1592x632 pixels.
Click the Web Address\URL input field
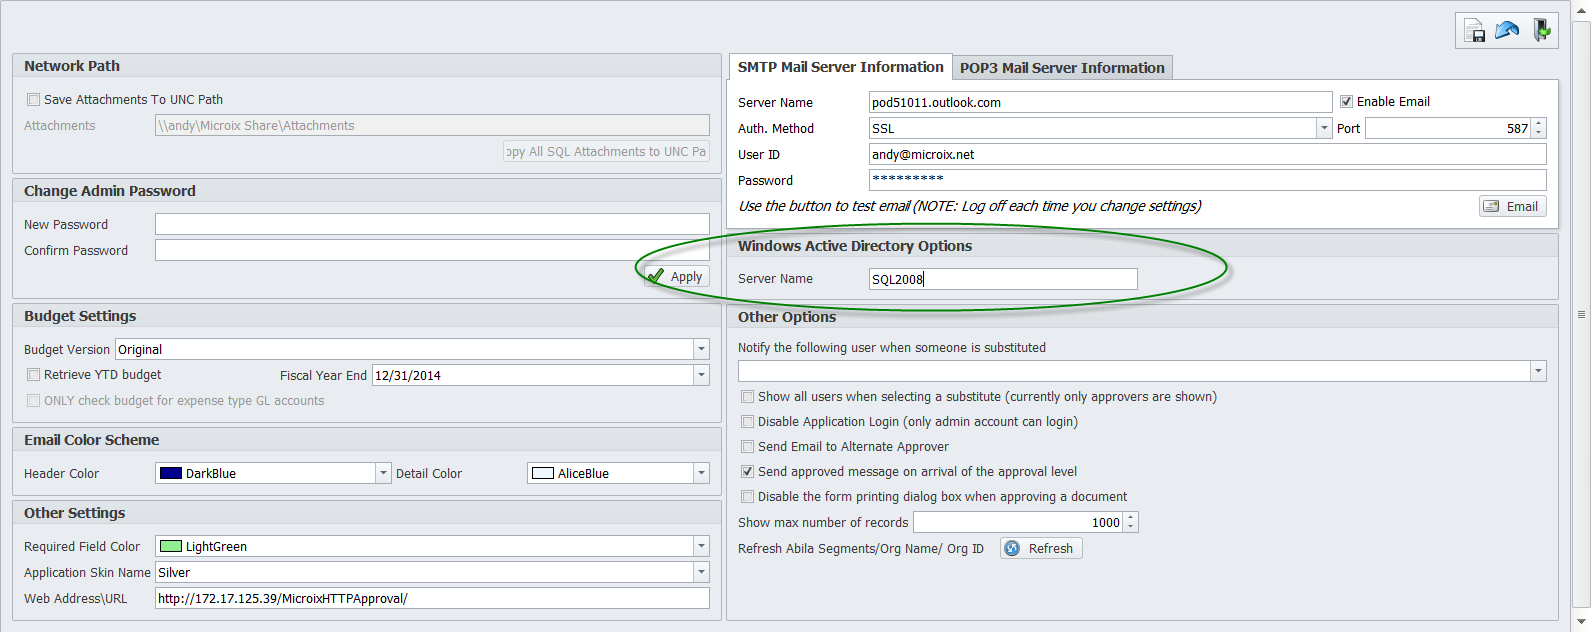[432, 599]
